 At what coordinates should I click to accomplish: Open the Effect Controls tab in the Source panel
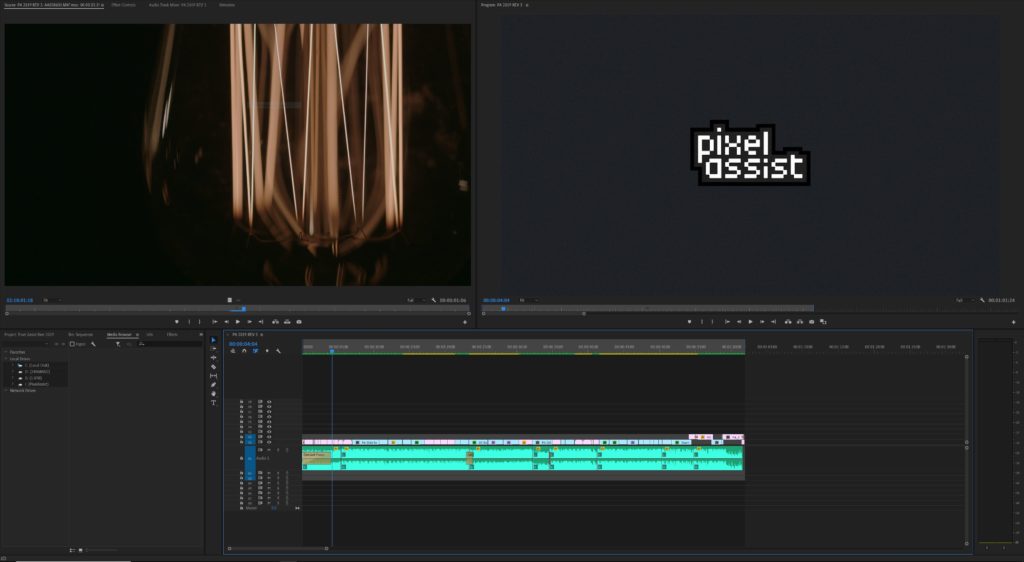(123, 5)
